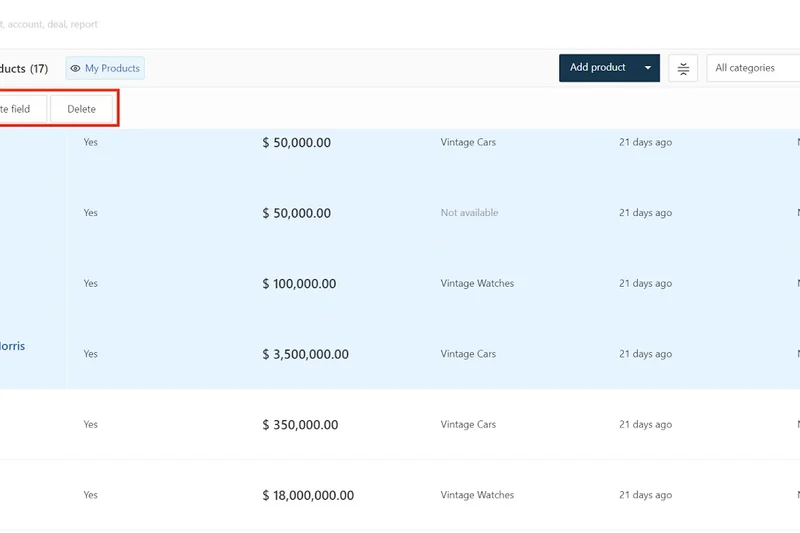Click the $ 350,000.00 price cell
The height and width of the screenshot is (533, 800).
(299, 425)
